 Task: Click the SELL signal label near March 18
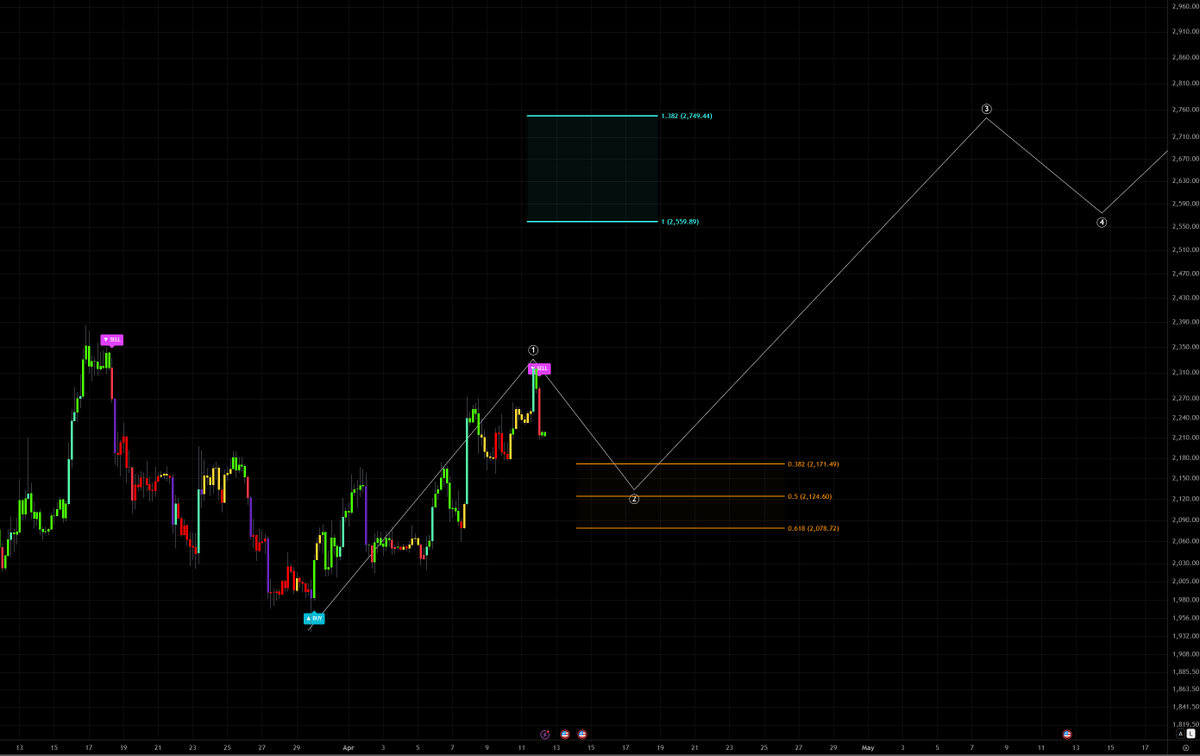(111, 340)
